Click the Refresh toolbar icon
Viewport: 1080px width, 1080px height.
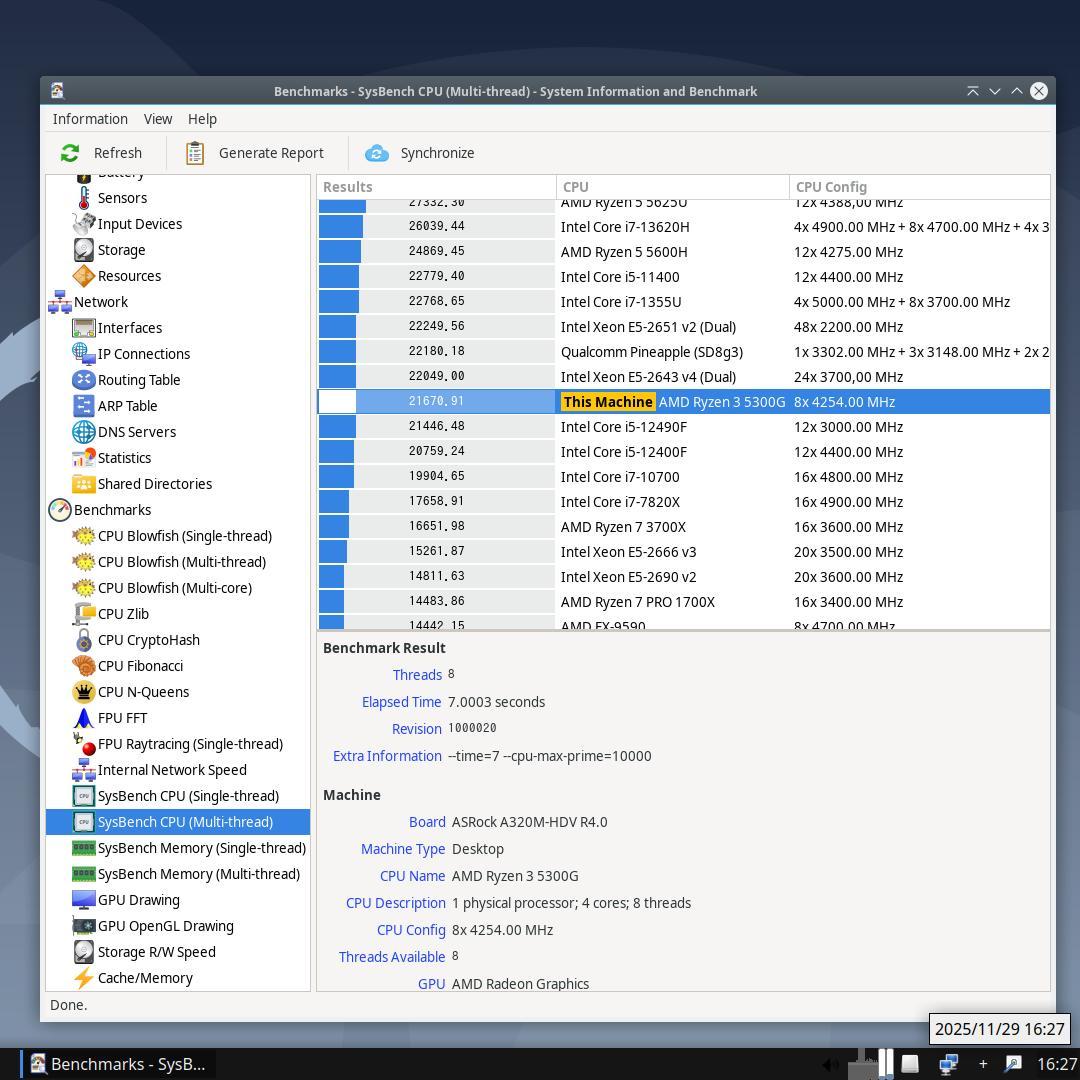[x=70, y=153]
